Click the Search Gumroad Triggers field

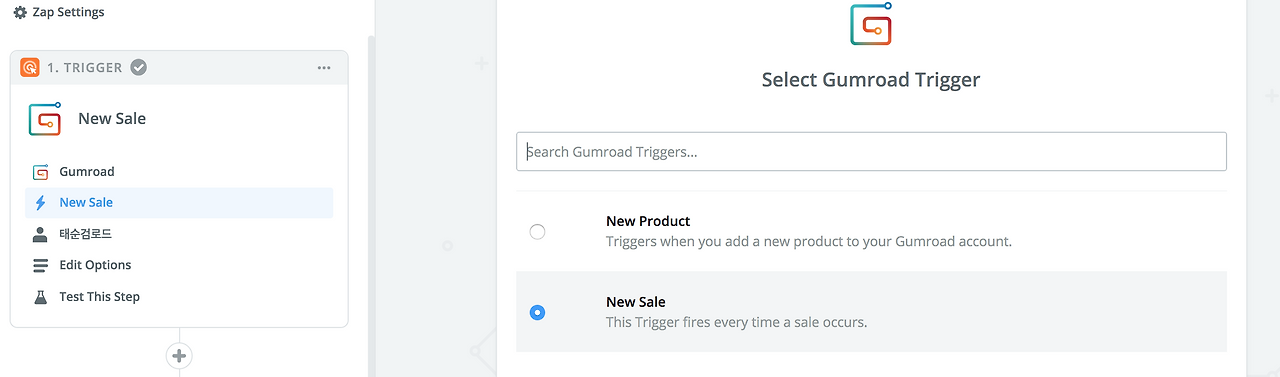[x=871, y=151]
